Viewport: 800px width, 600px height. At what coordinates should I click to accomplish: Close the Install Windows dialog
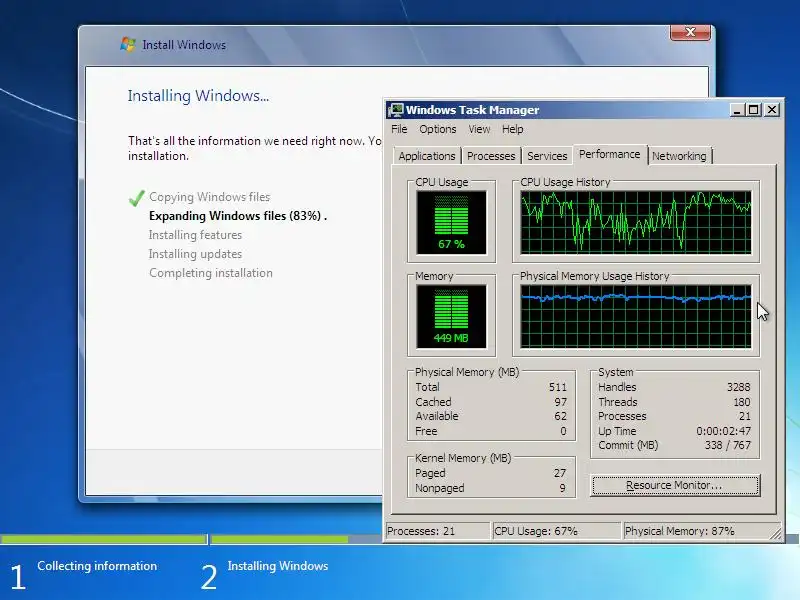690,32
